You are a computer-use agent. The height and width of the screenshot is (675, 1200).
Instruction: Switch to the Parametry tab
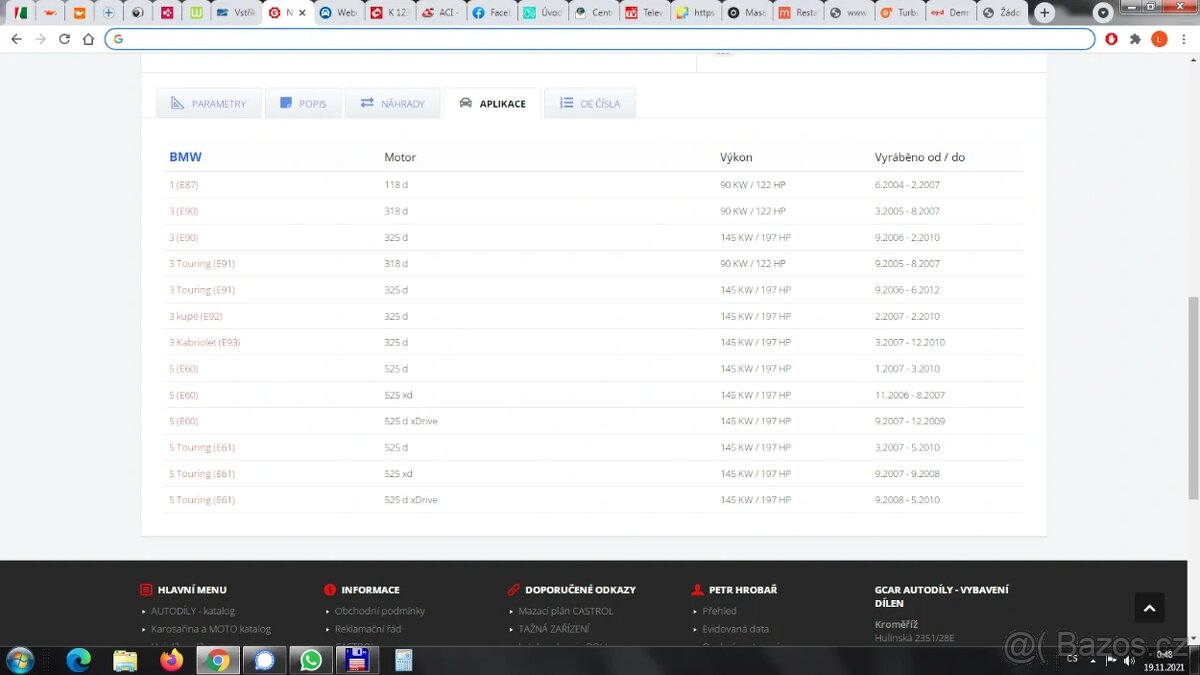[208, 103]
